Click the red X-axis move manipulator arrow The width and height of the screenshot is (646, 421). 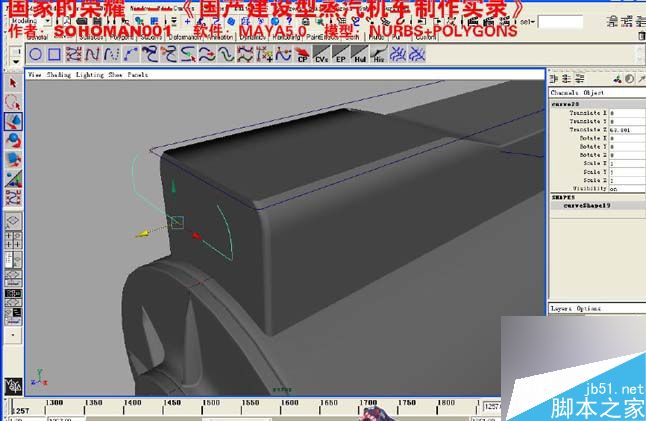click(x=197, y=236)
